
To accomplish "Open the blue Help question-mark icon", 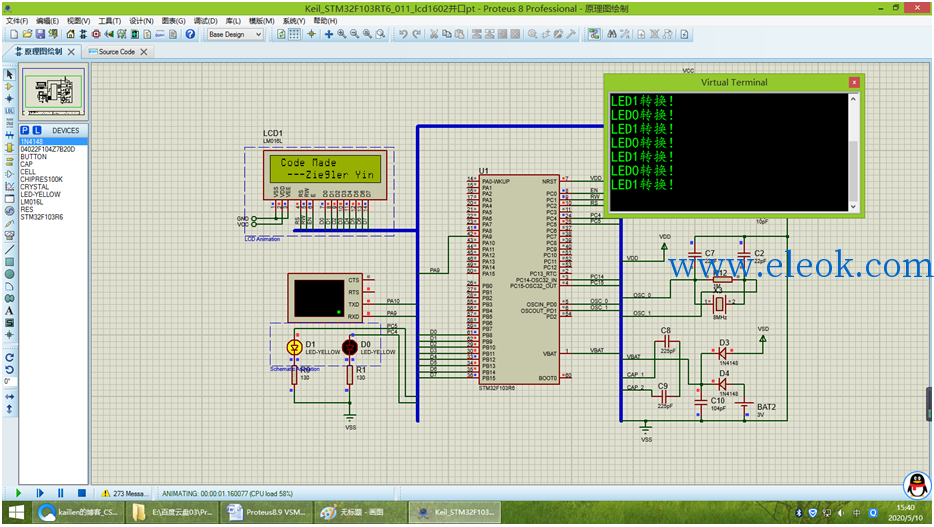I will coord(190,34).
